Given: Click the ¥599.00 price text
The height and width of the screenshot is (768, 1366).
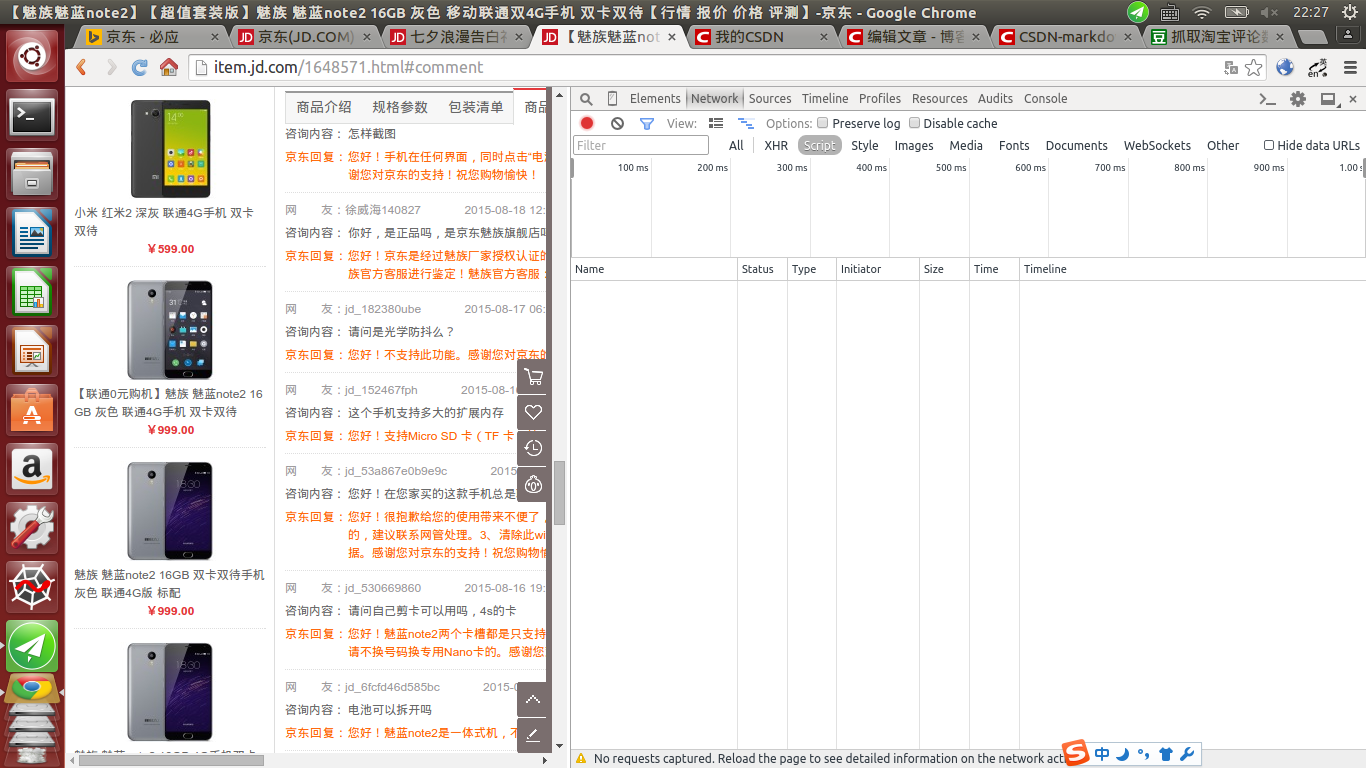Looking at the screenshot, I should 170,249.
